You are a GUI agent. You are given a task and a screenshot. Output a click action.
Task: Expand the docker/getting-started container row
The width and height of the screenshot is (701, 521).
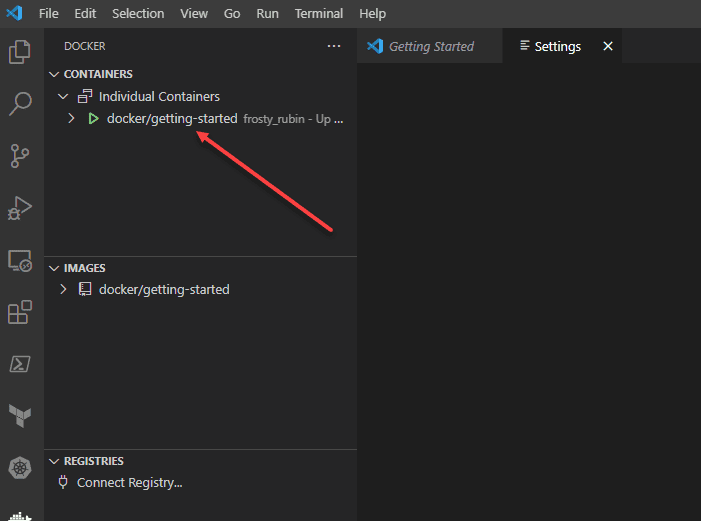pos(71,119)
